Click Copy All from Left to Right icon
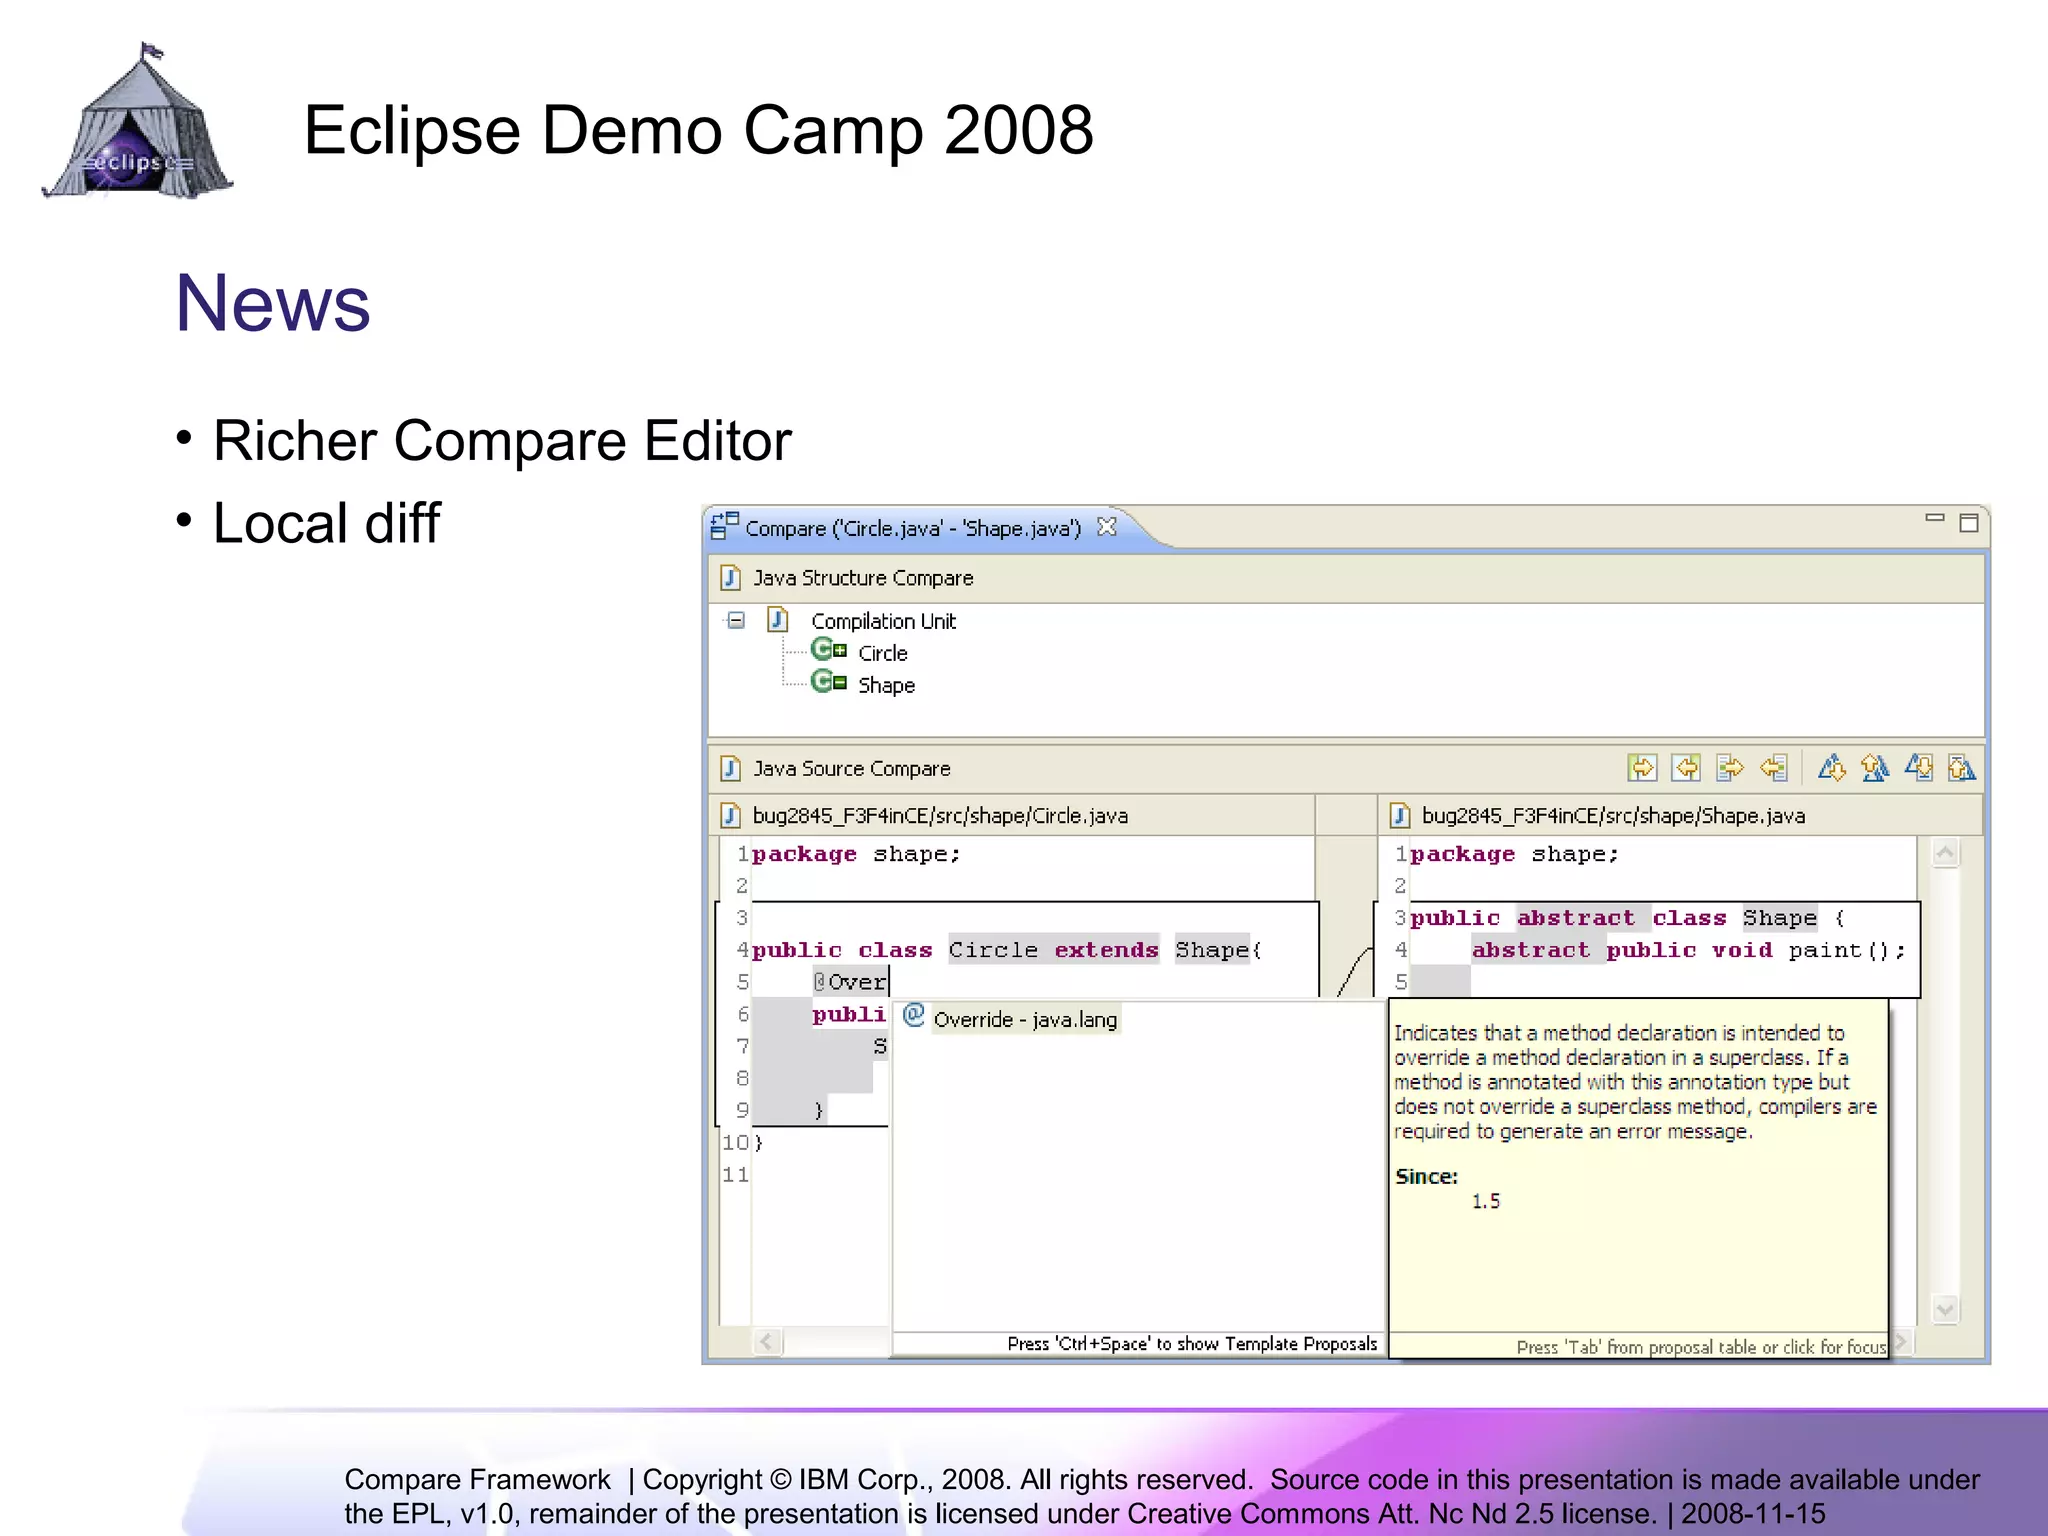Screen dimensions: 2048x1536 (1642, 768)
